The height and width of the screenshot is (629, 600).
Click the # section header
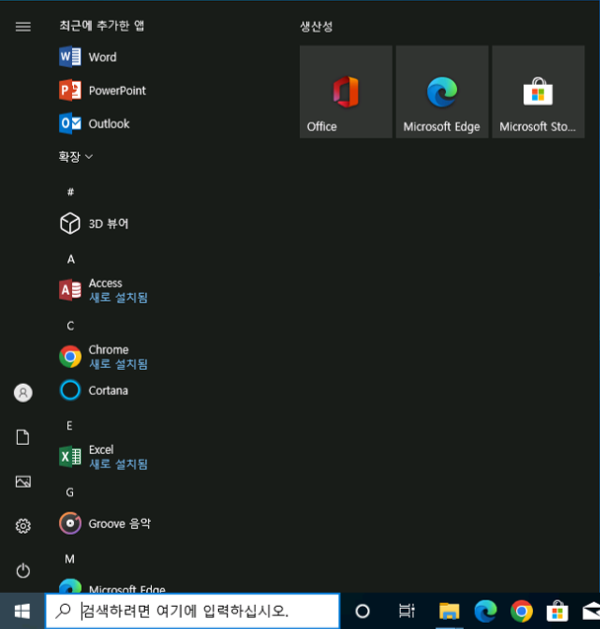point(70,192)
